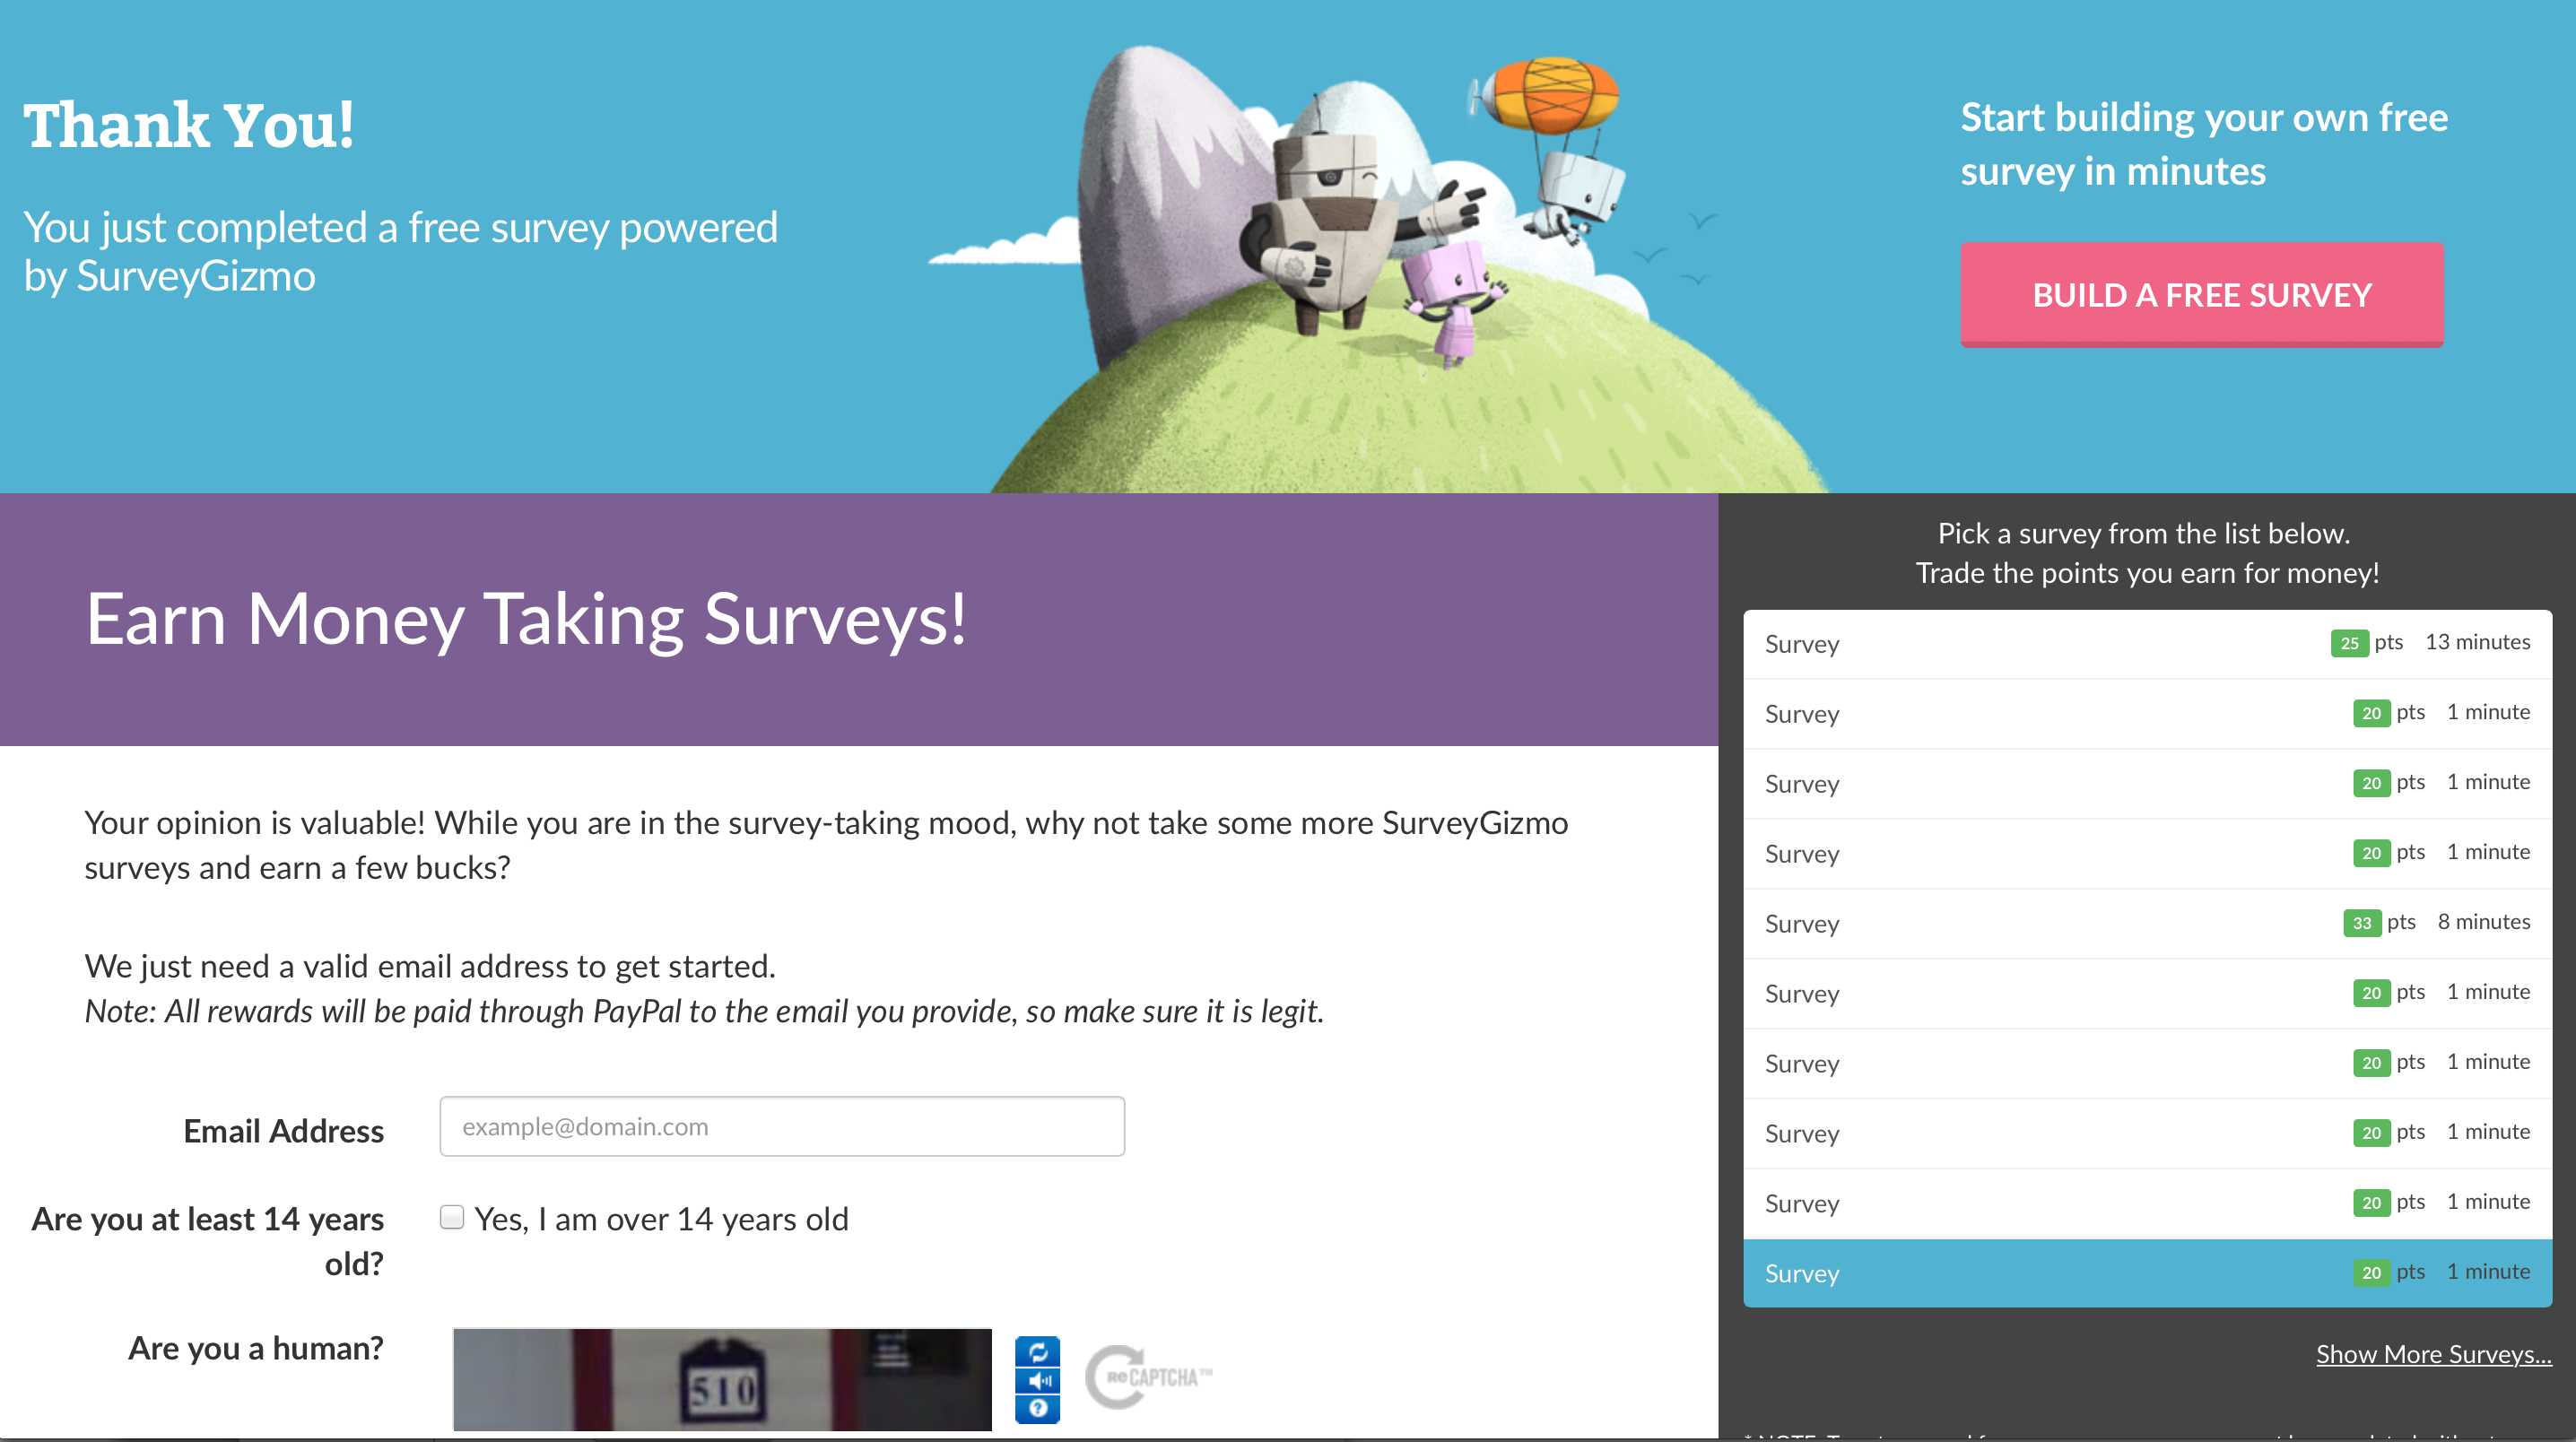The height and width of the screenshot is (1442, 2576).
Task: Click the reCAPTCHA refresh challenge icon
Action: click(x=1037, y=1351)
